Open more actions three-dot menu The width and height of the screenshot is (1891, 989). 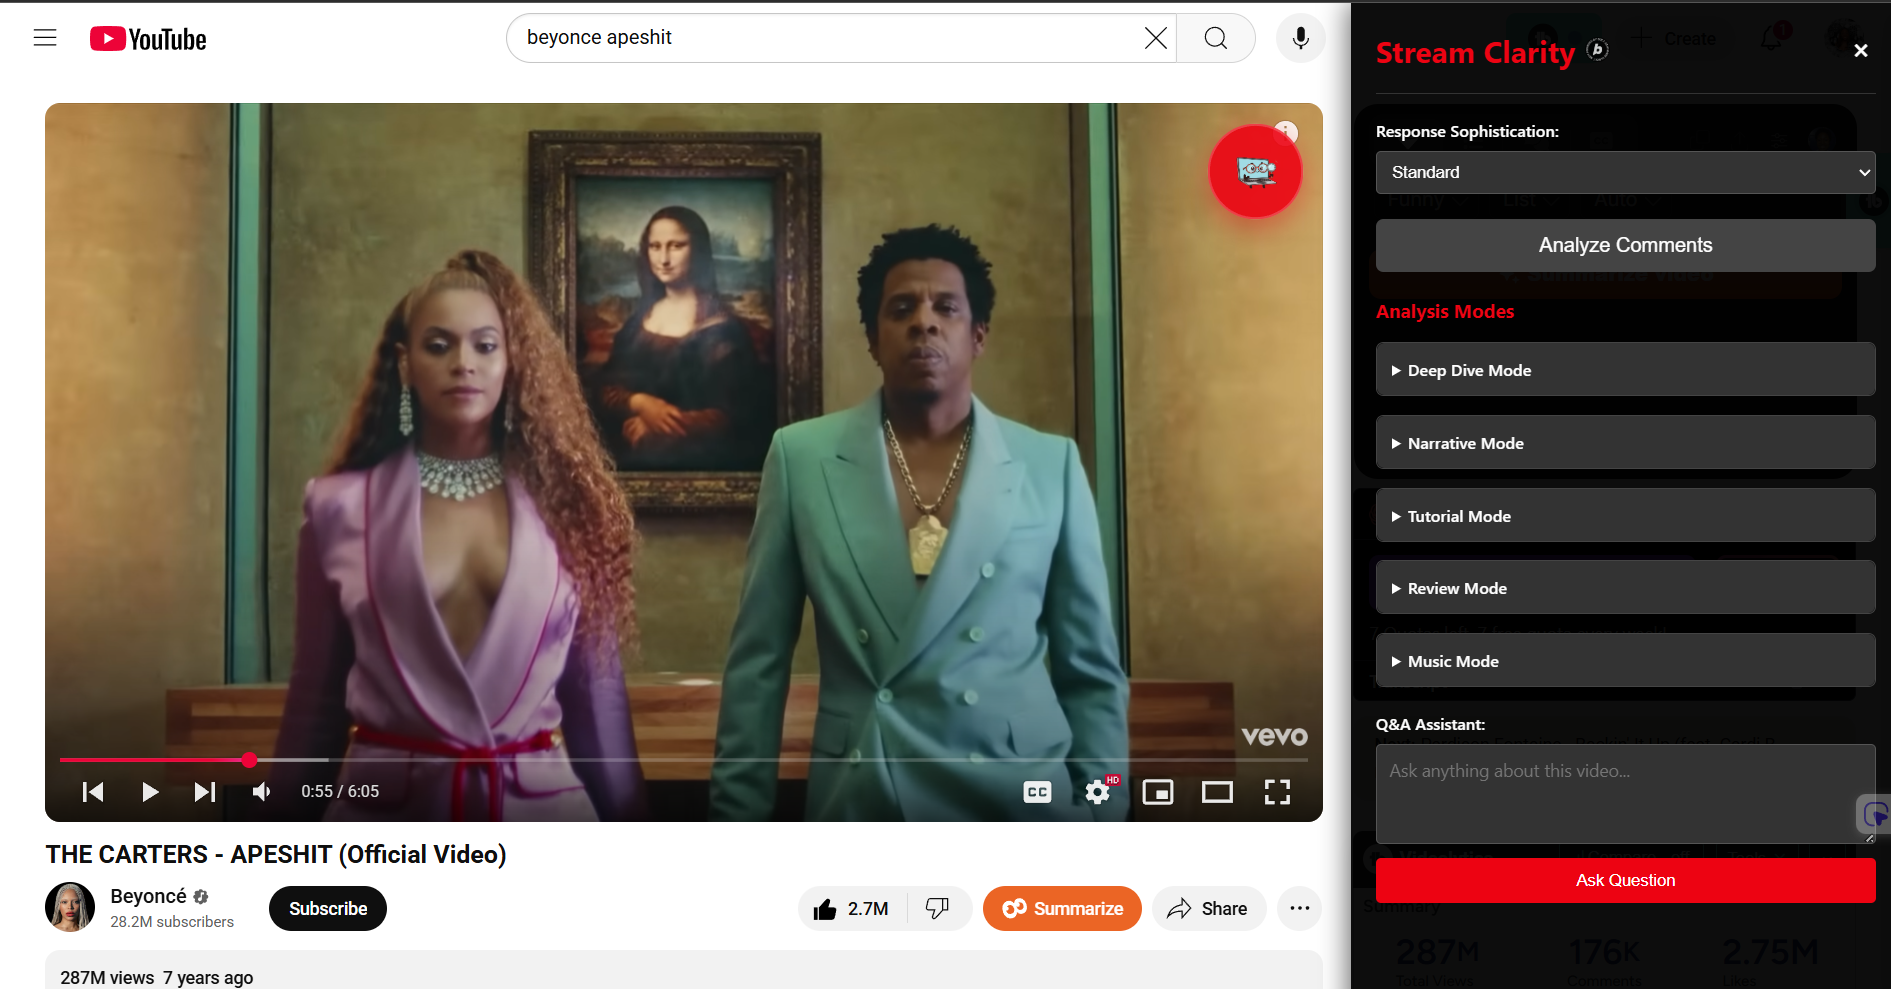click(x=1300, y=908)
